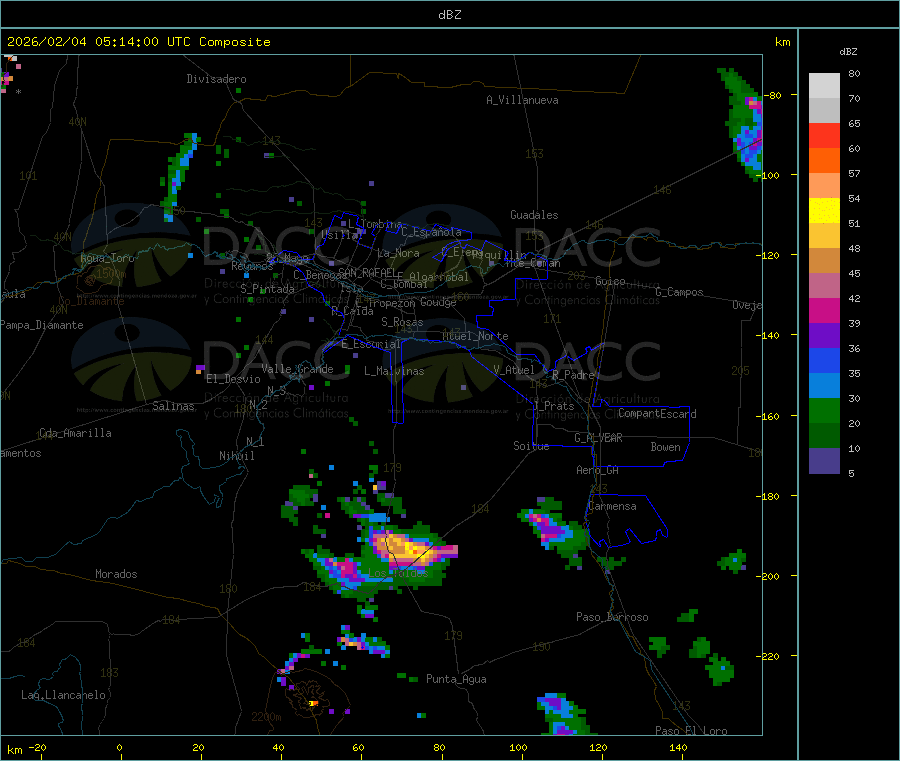The height and width of the screenshot is (761, 900).
Task: Click the Valle_Grande label
Action: tap(297, 369)
